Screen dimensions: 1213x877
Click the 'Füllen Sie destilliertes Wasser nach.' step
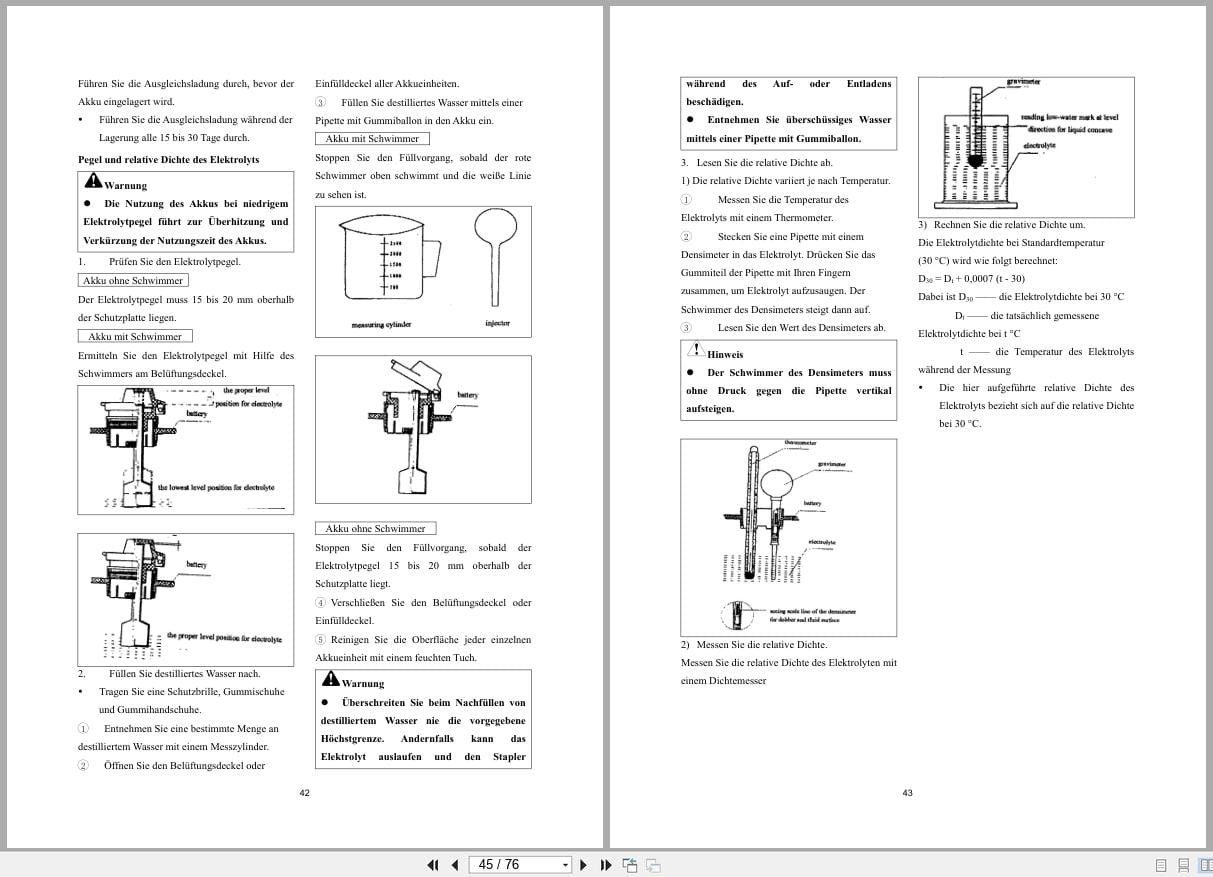(184, 674)
